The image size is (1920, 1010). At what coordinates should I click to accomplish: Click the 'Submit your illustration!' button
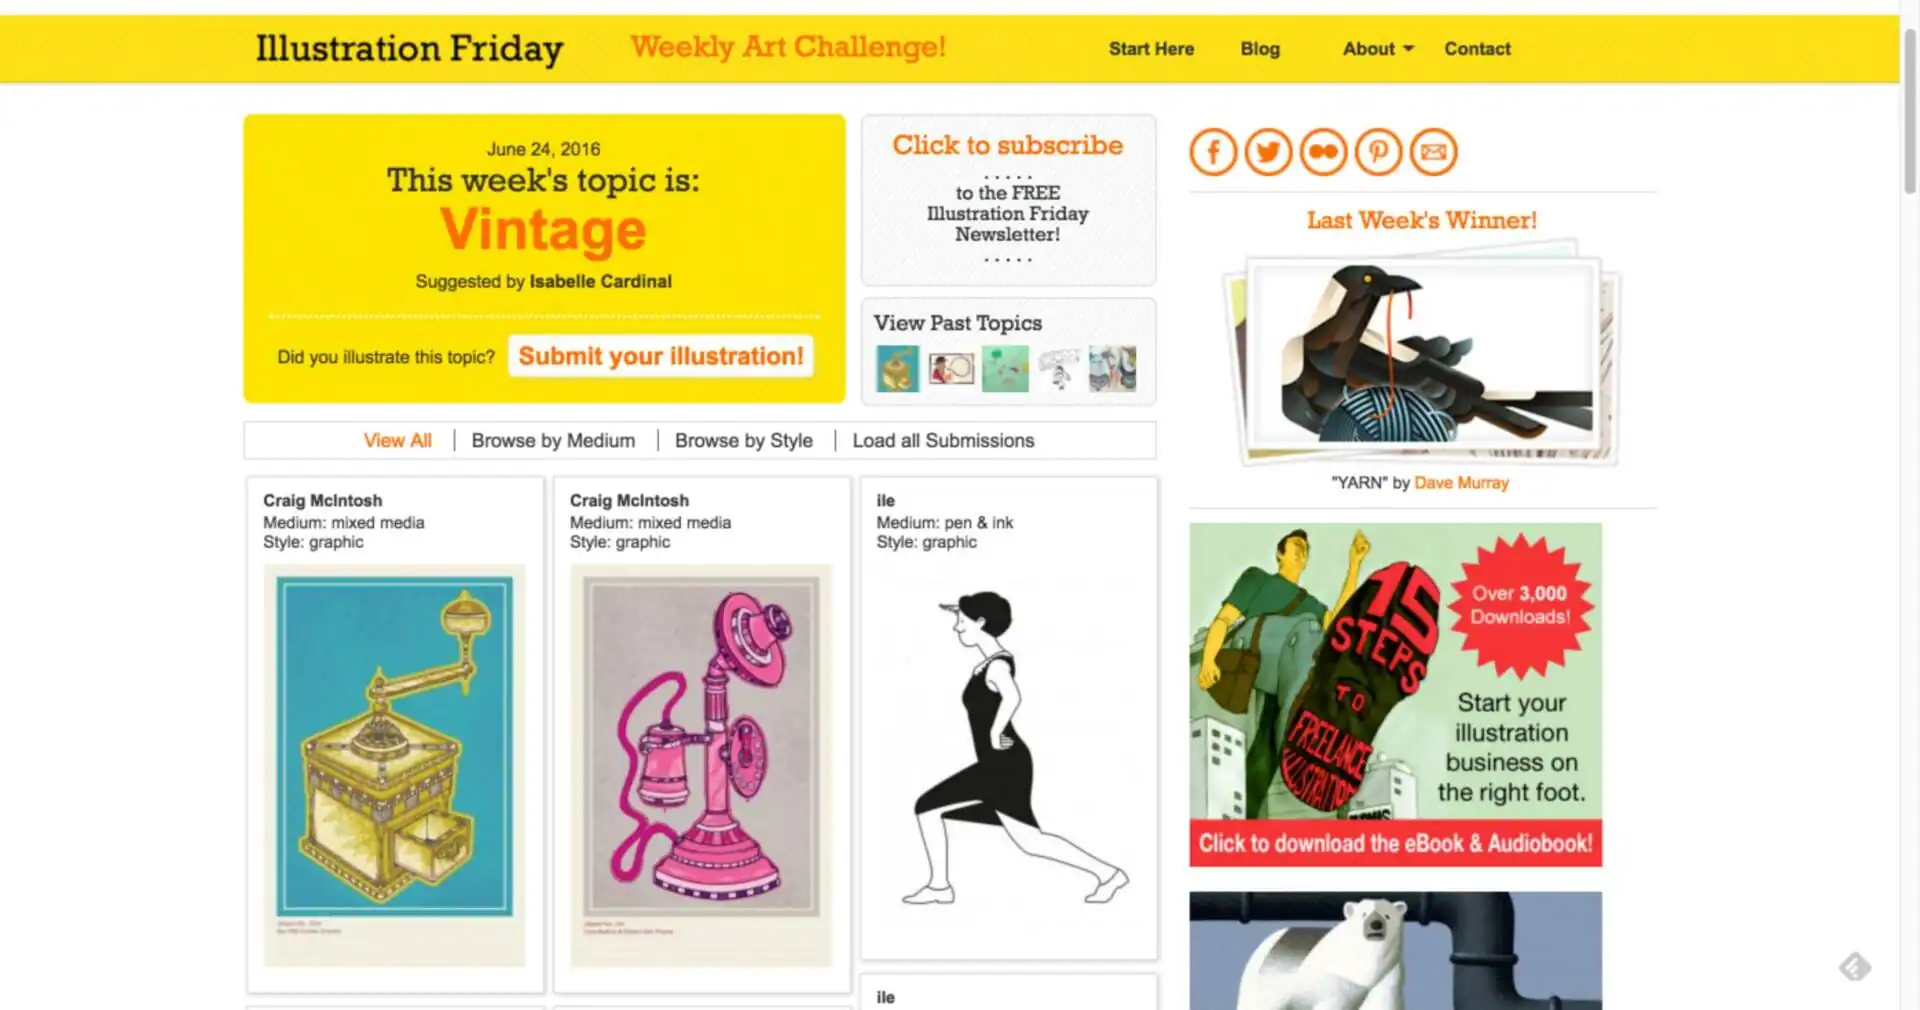coord(660,356)
